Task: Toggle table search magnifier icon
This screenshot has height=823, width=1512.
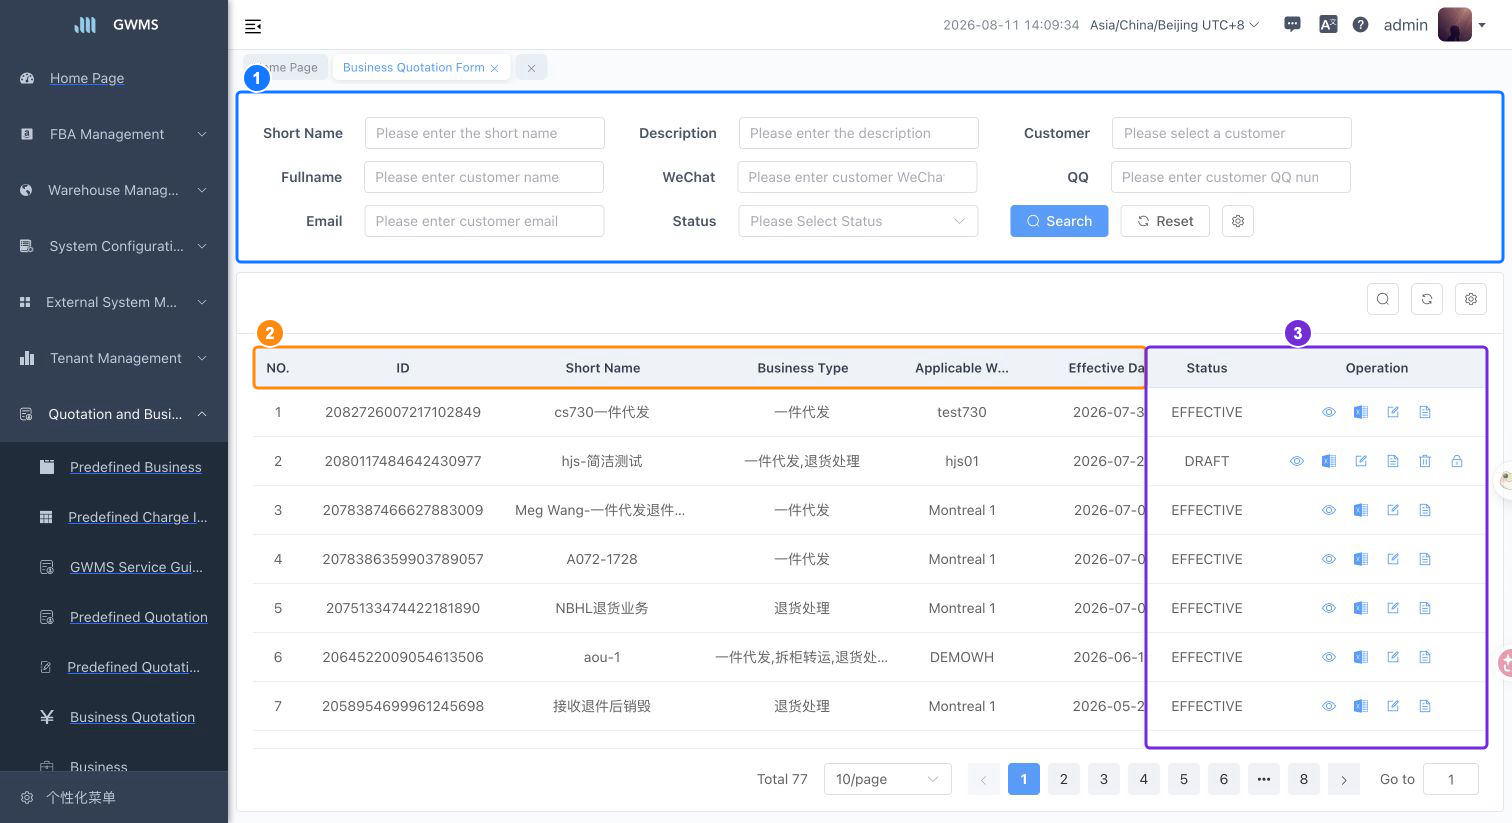Action: [1382, 299]
